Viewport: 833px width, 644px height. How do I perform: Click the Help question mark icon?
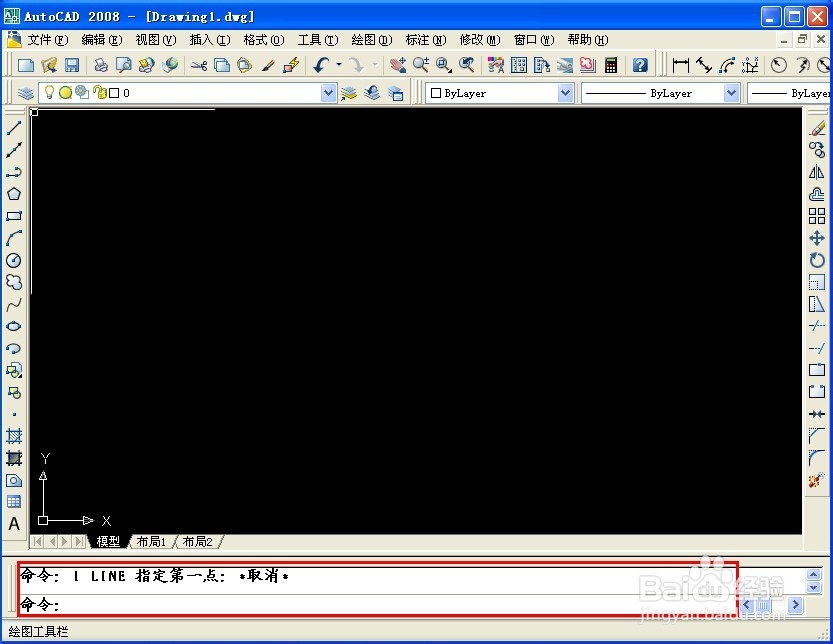click(x=640, y=65)
